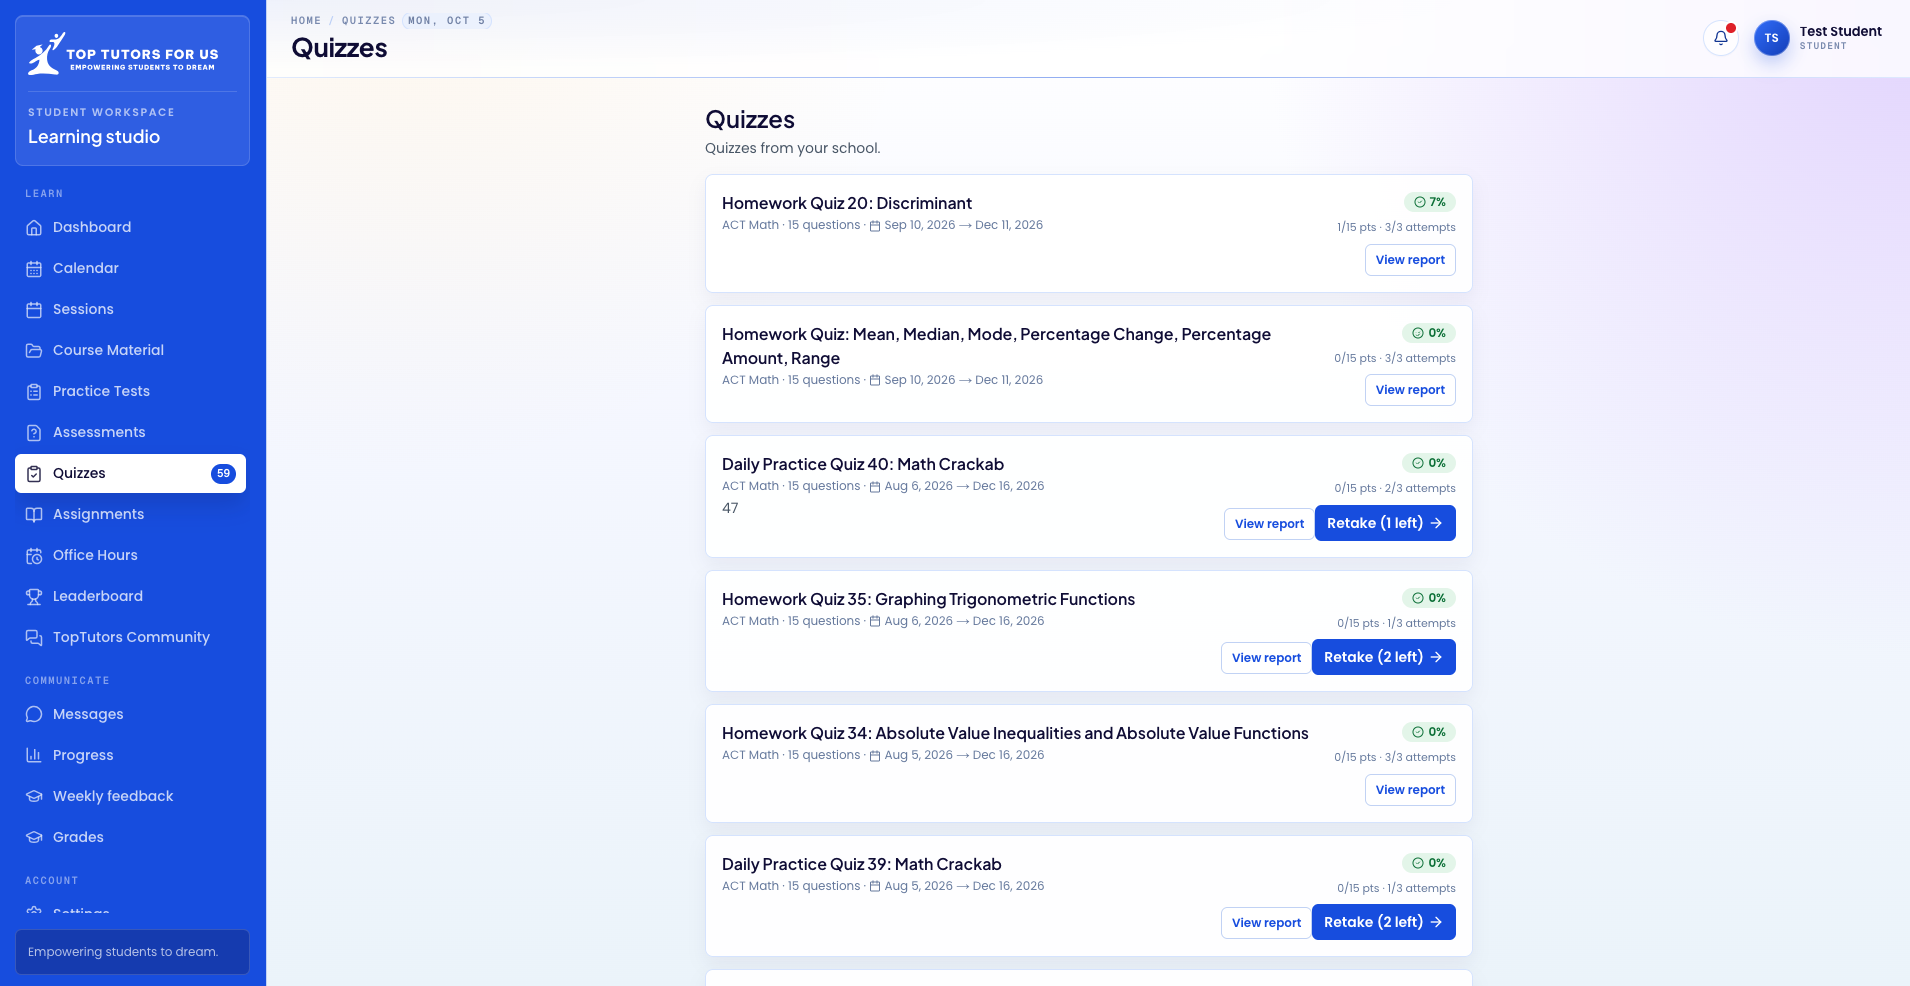
Task: Click the Messages bubble icon
Action: point(34,714)
